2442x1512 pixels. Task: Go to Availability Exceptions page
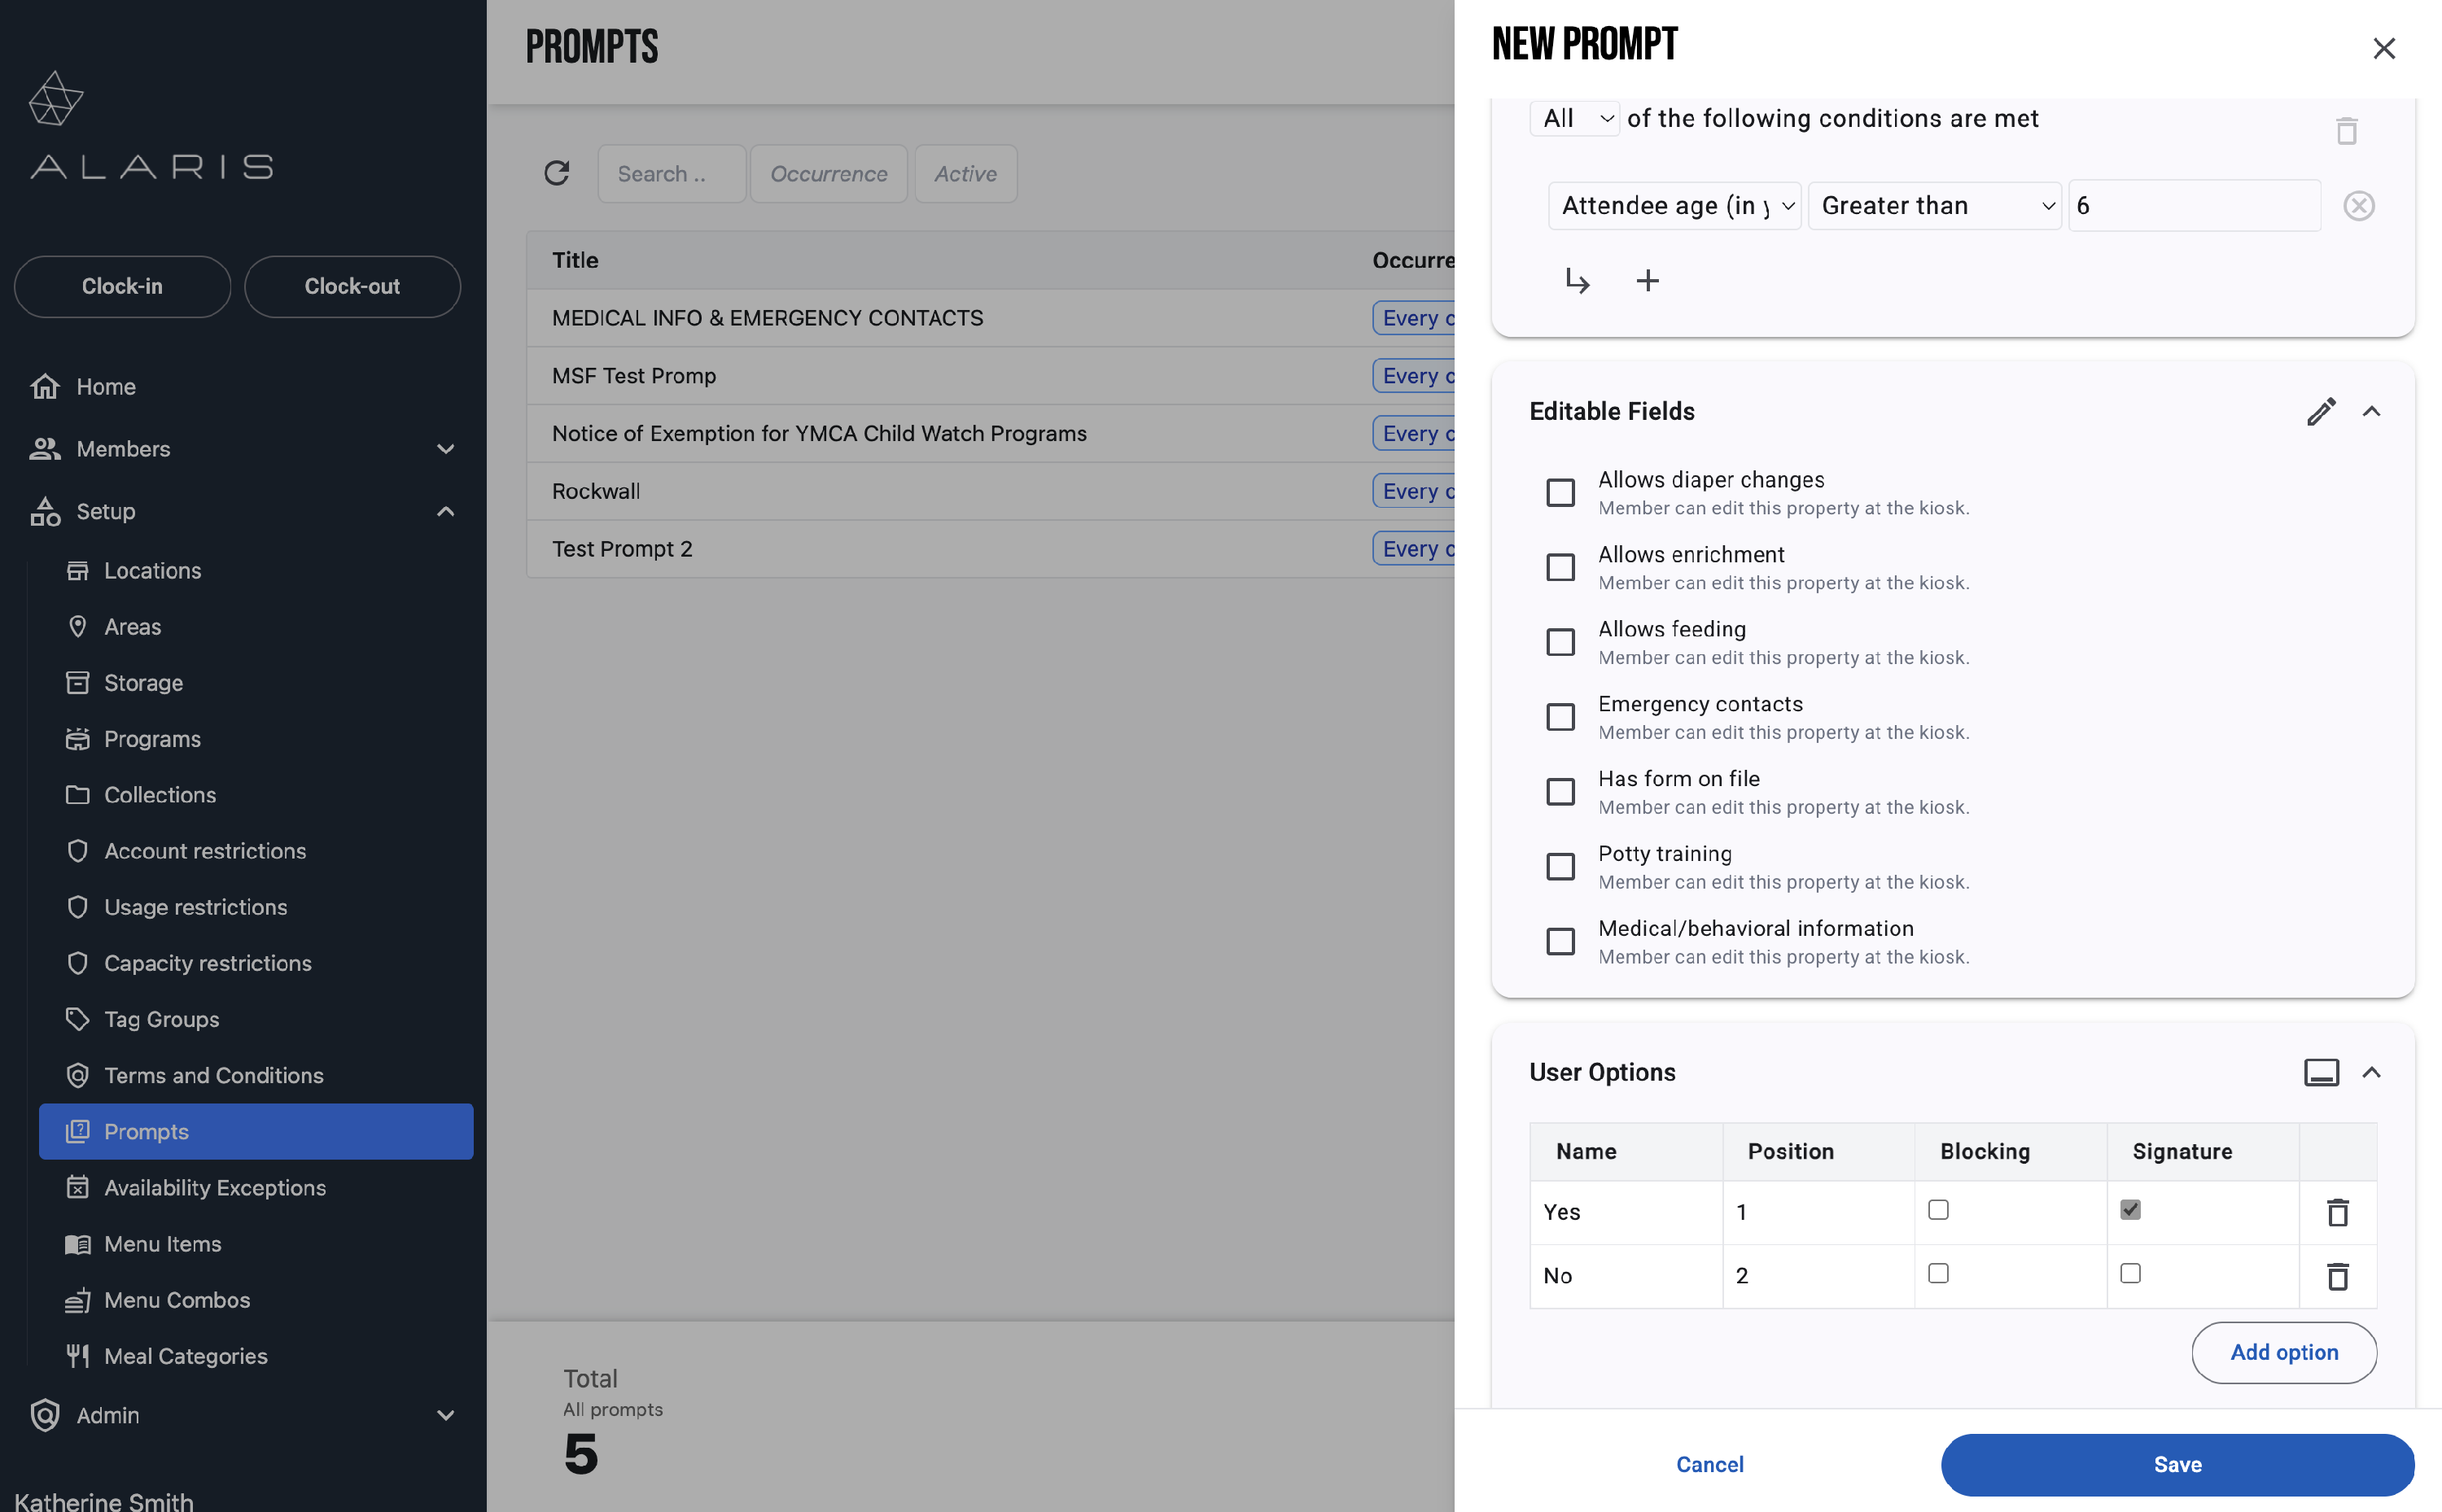[214, 1187]
